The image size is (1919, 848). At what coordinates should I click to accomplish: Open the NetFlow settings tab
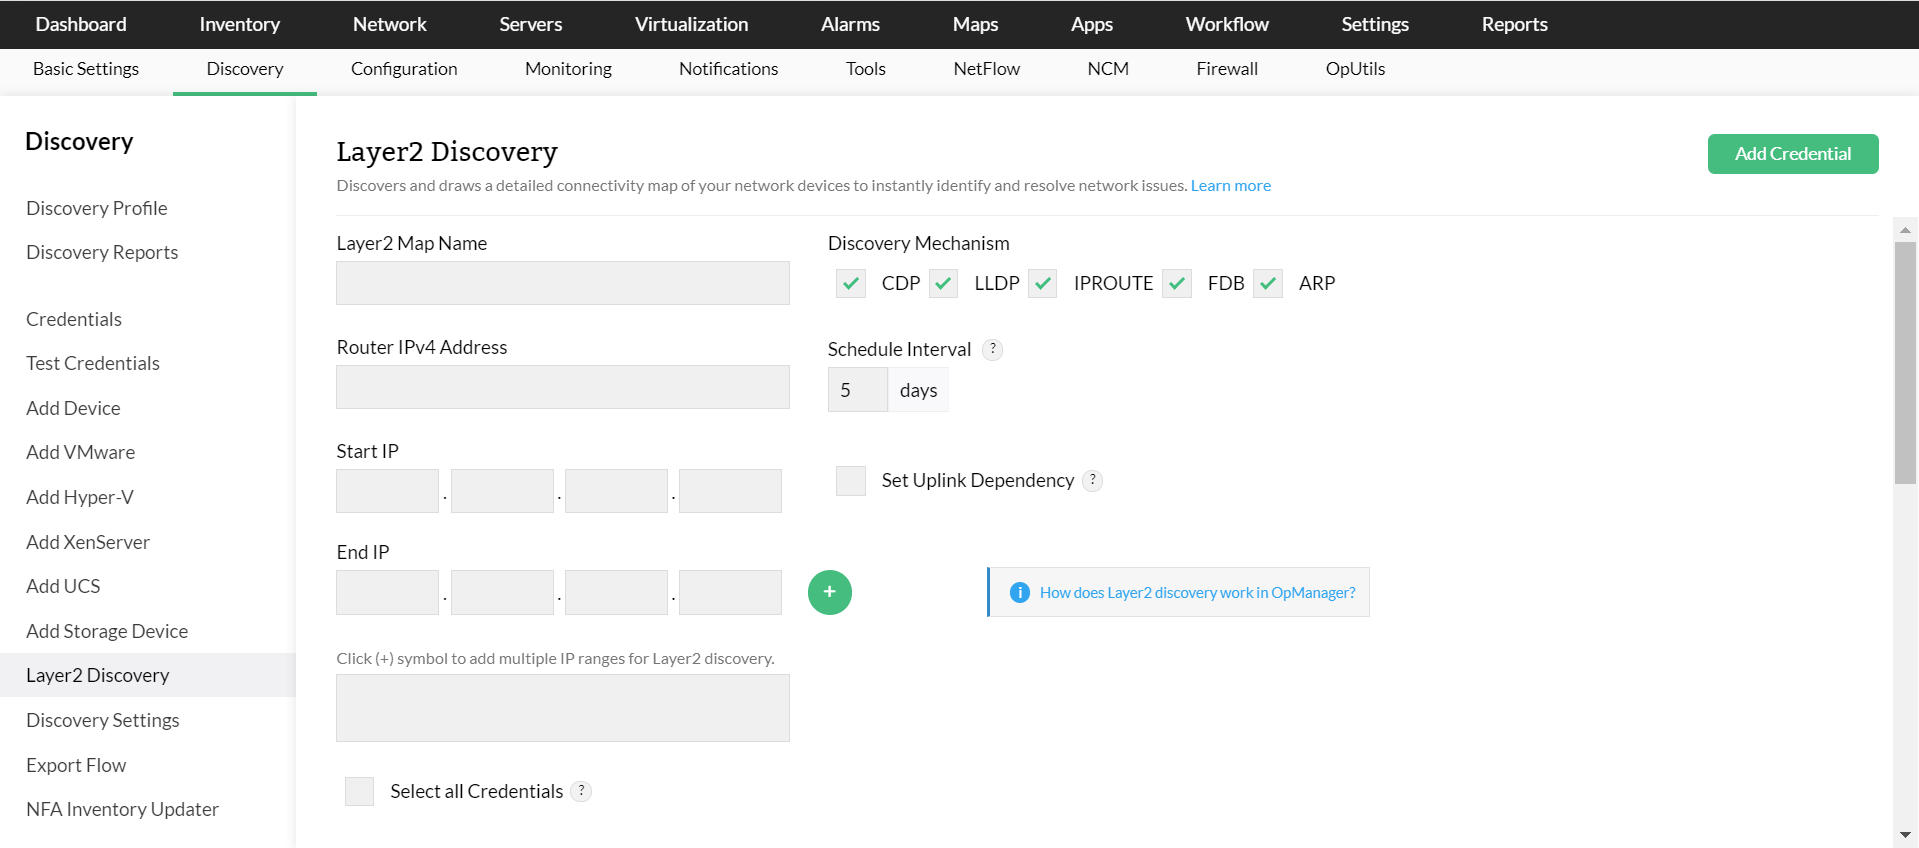(x=986, y=69)
